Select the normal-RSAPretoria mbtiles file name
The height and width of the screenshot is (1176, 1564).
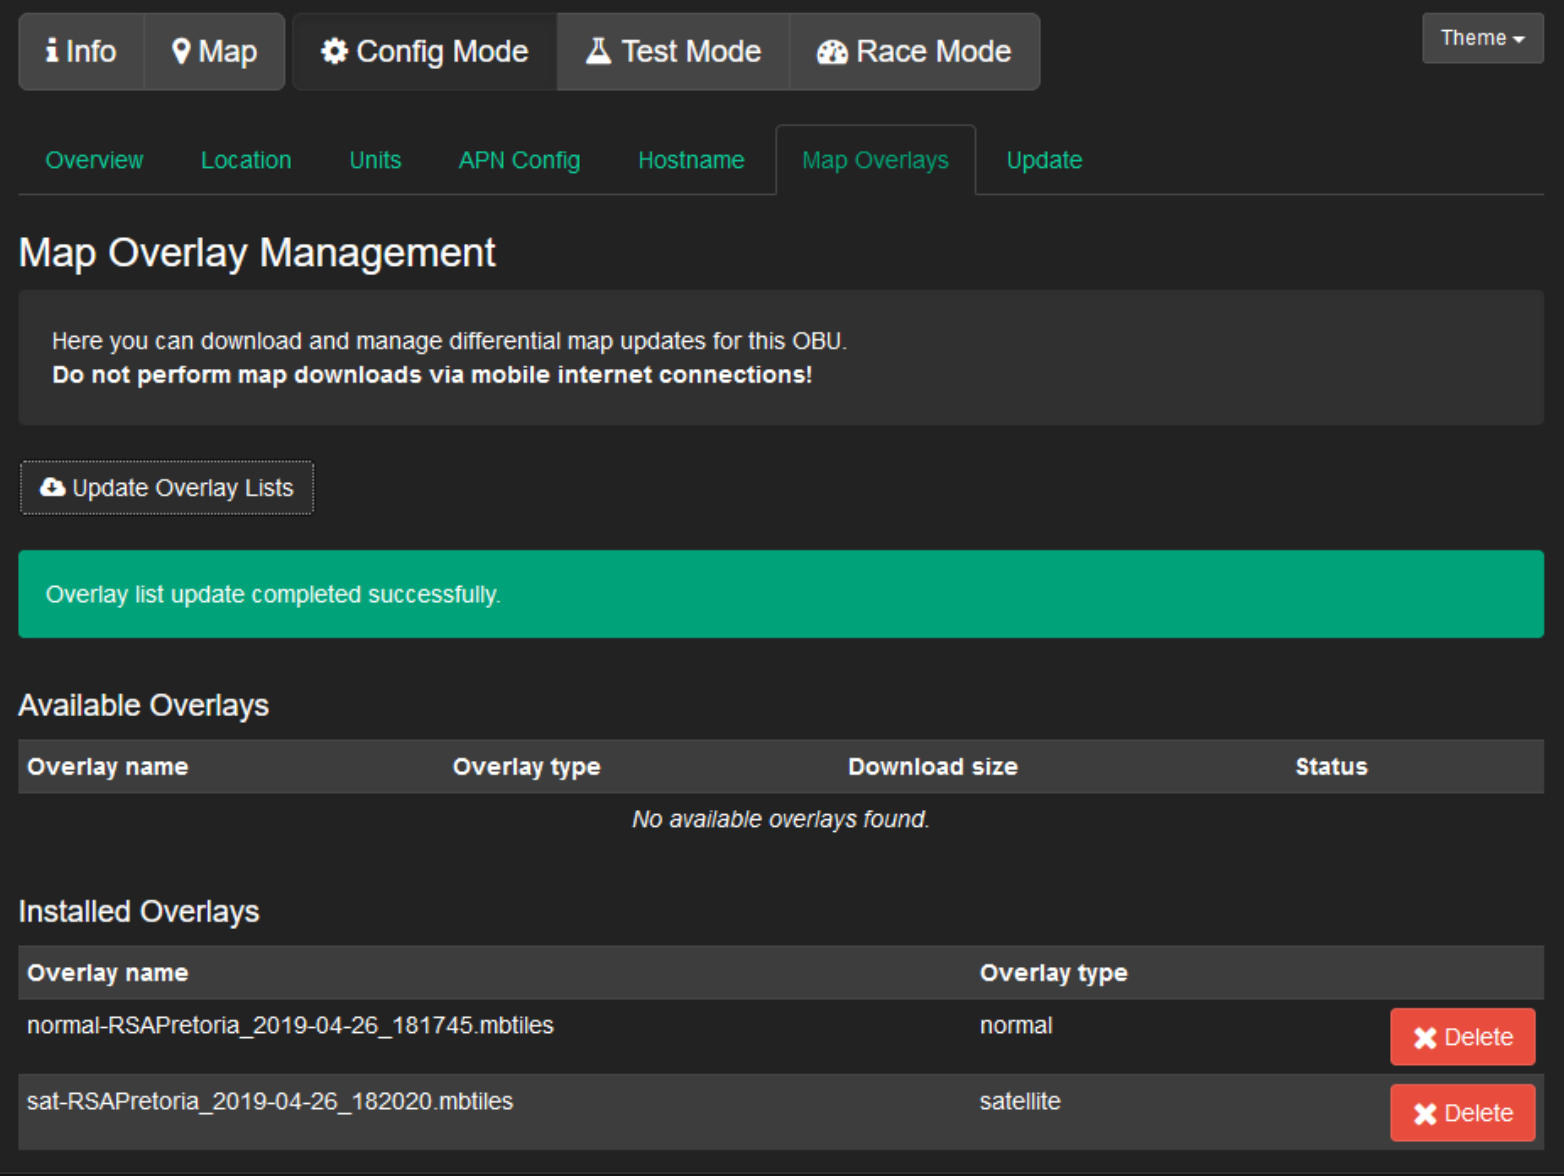(290, 1025)
